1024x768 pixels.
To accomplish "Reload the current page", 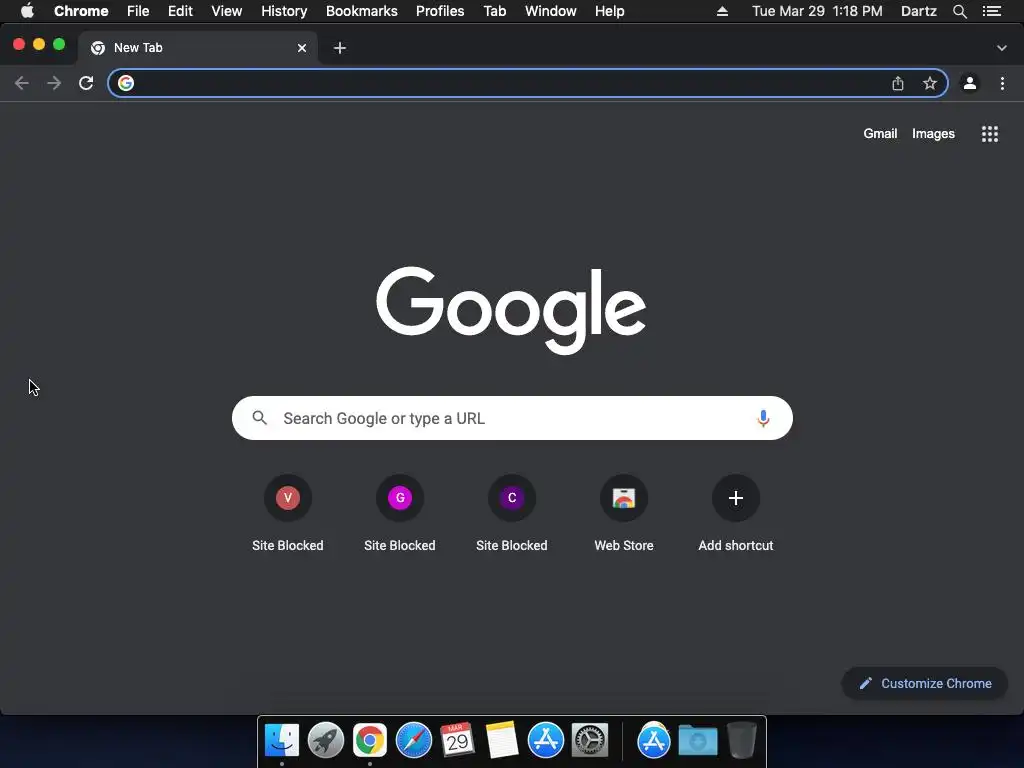I will coord(86,83).
